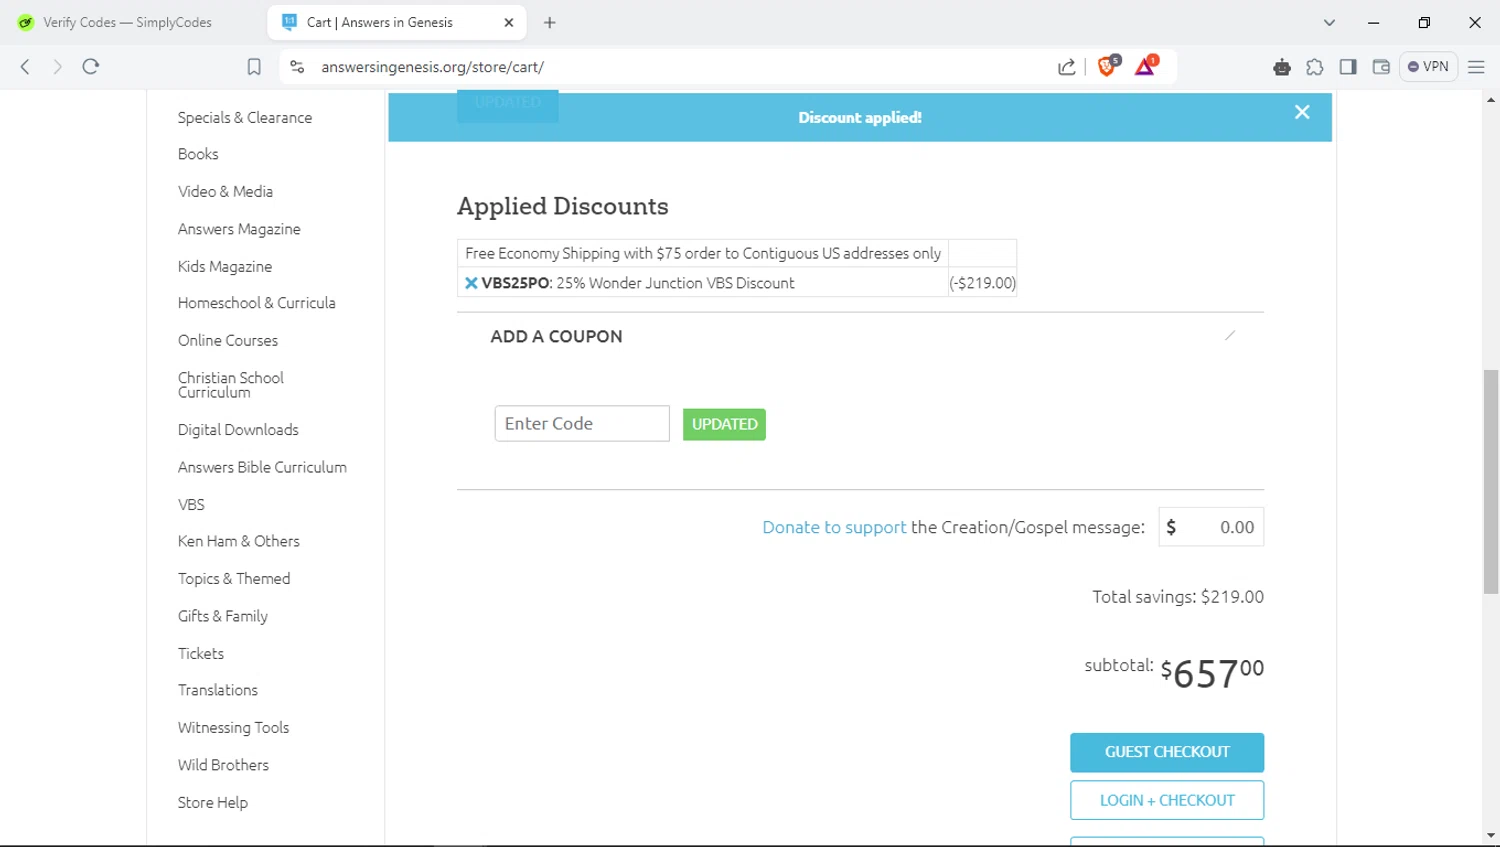
Task: Remove the VBS25PO coupon
Action: click(x=471, y=283)
